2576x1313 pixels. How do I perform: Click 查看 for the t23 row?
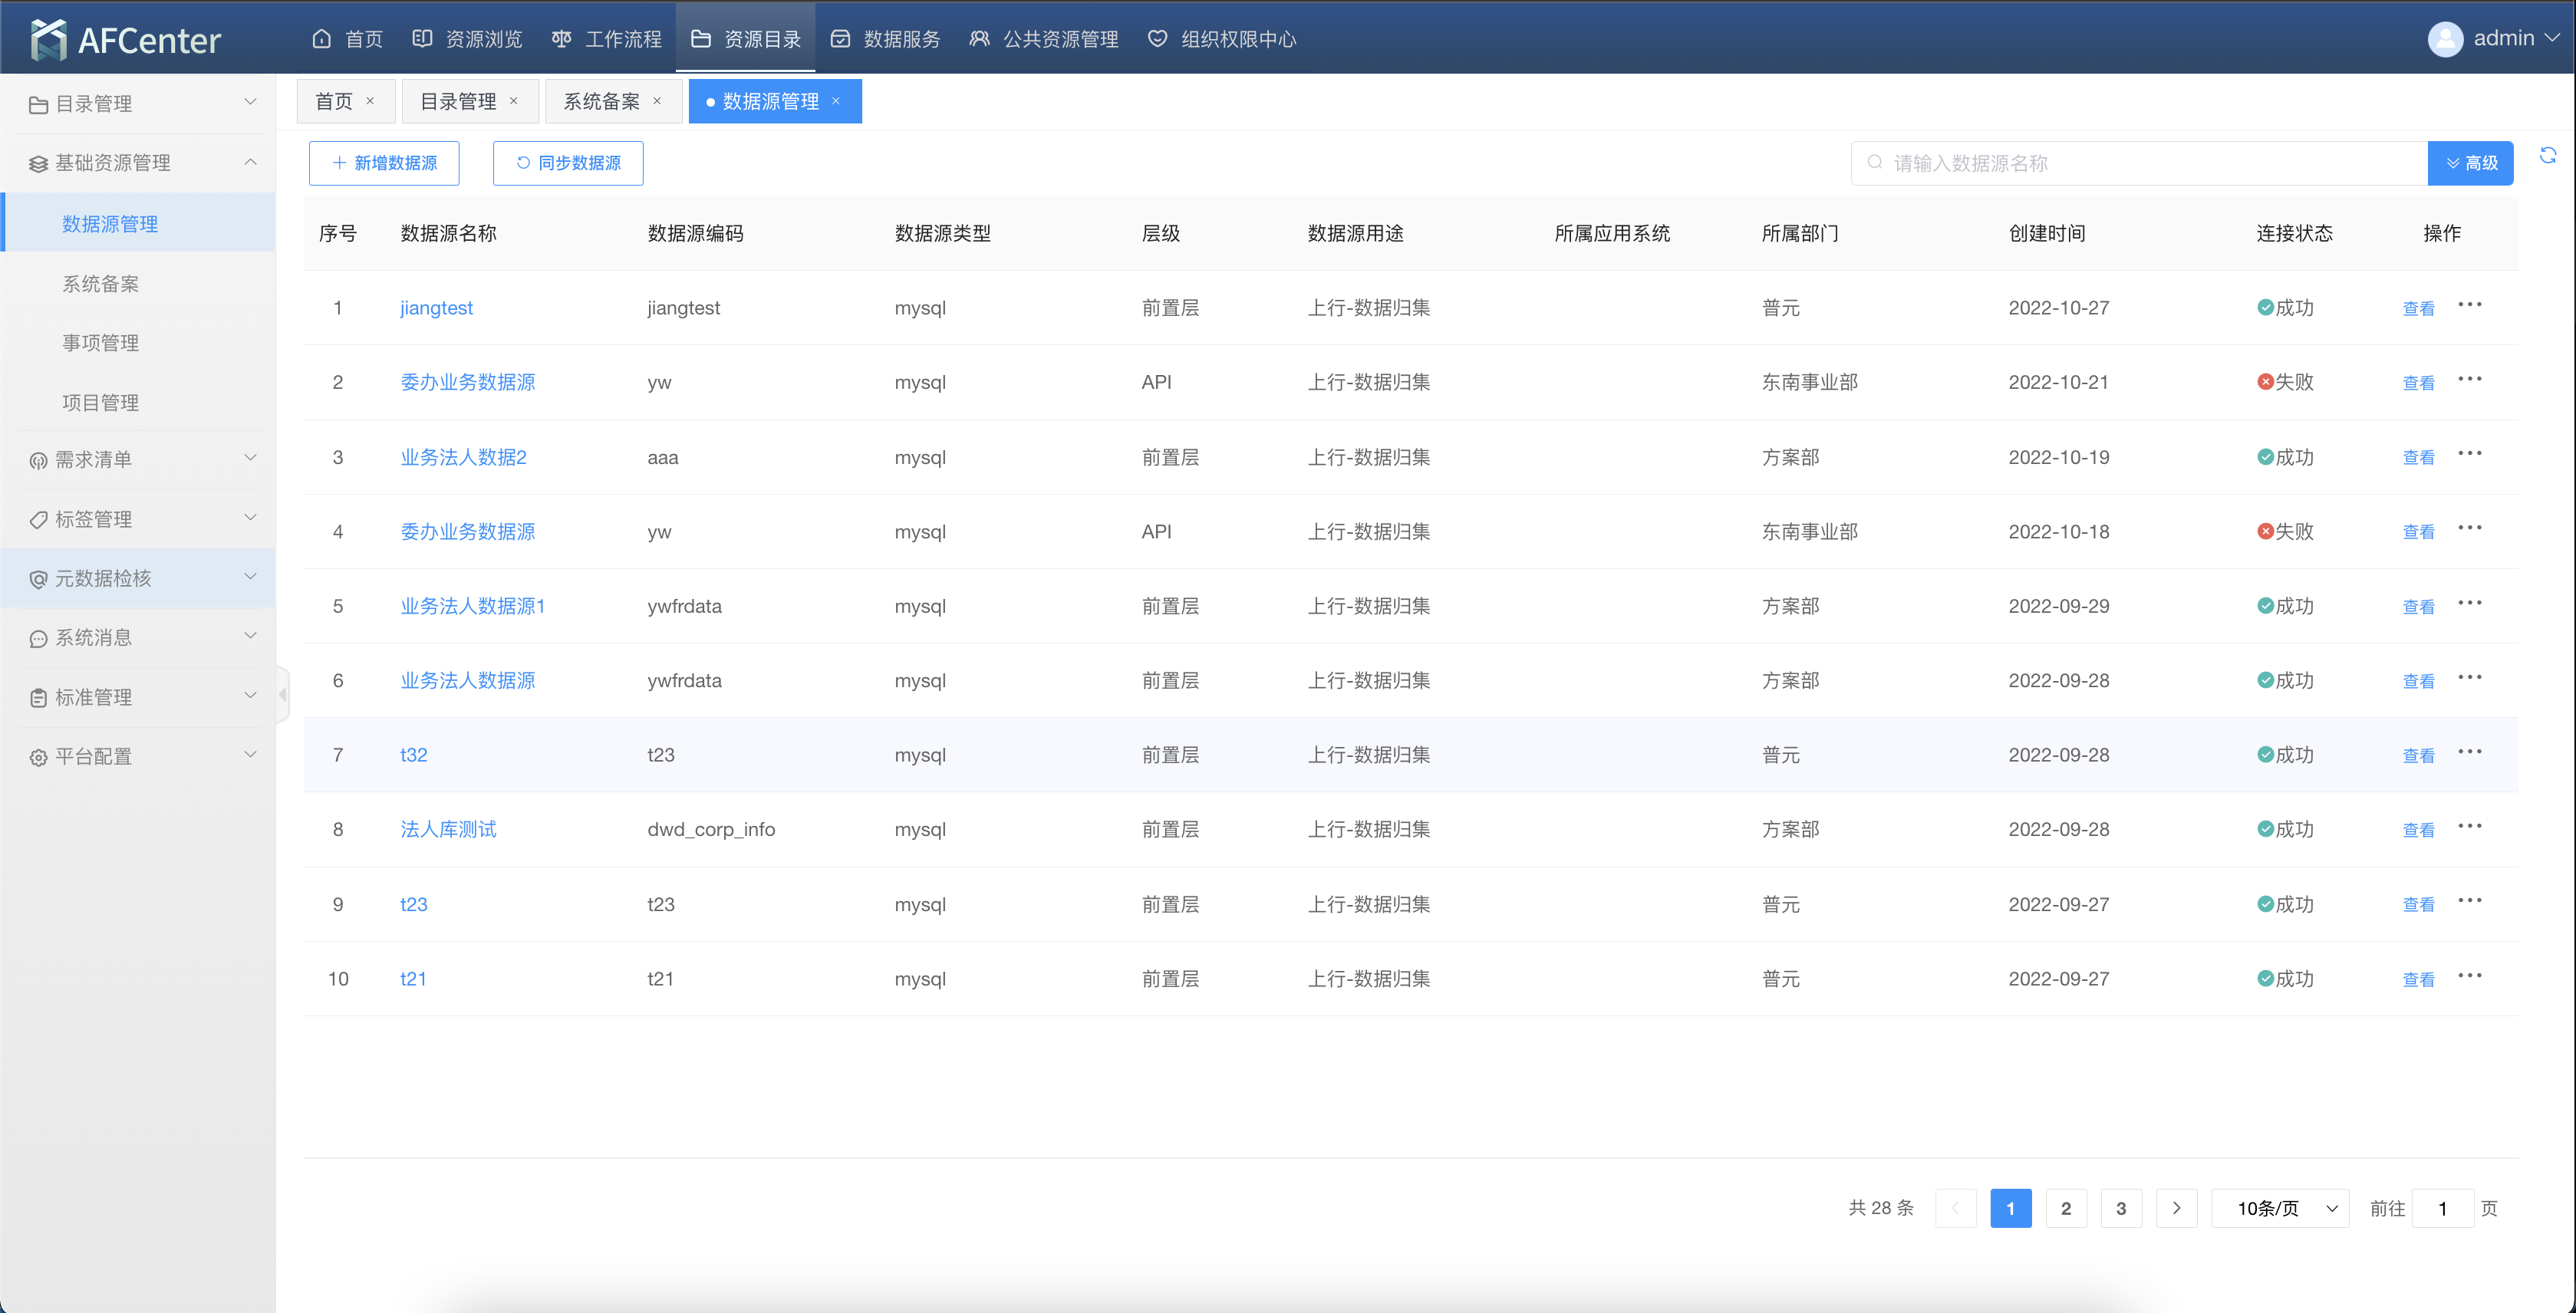2418,904
